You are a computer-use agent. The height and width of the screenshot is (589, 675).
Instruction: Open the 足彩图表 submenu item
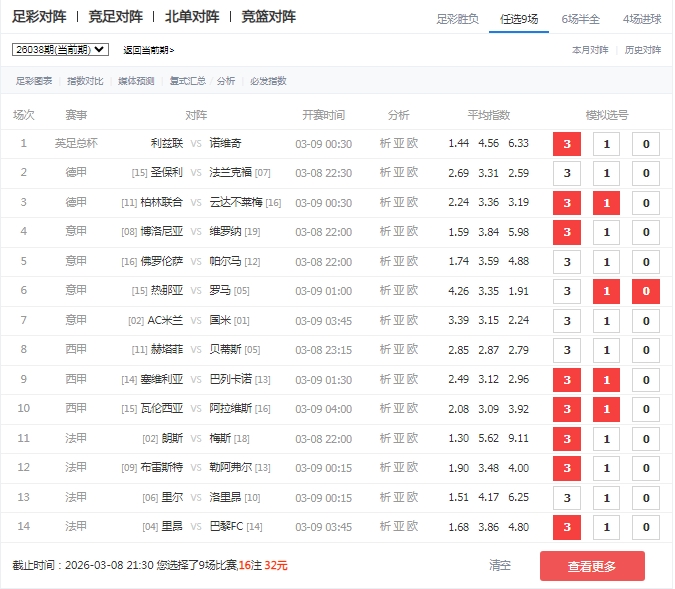point(34,81)
